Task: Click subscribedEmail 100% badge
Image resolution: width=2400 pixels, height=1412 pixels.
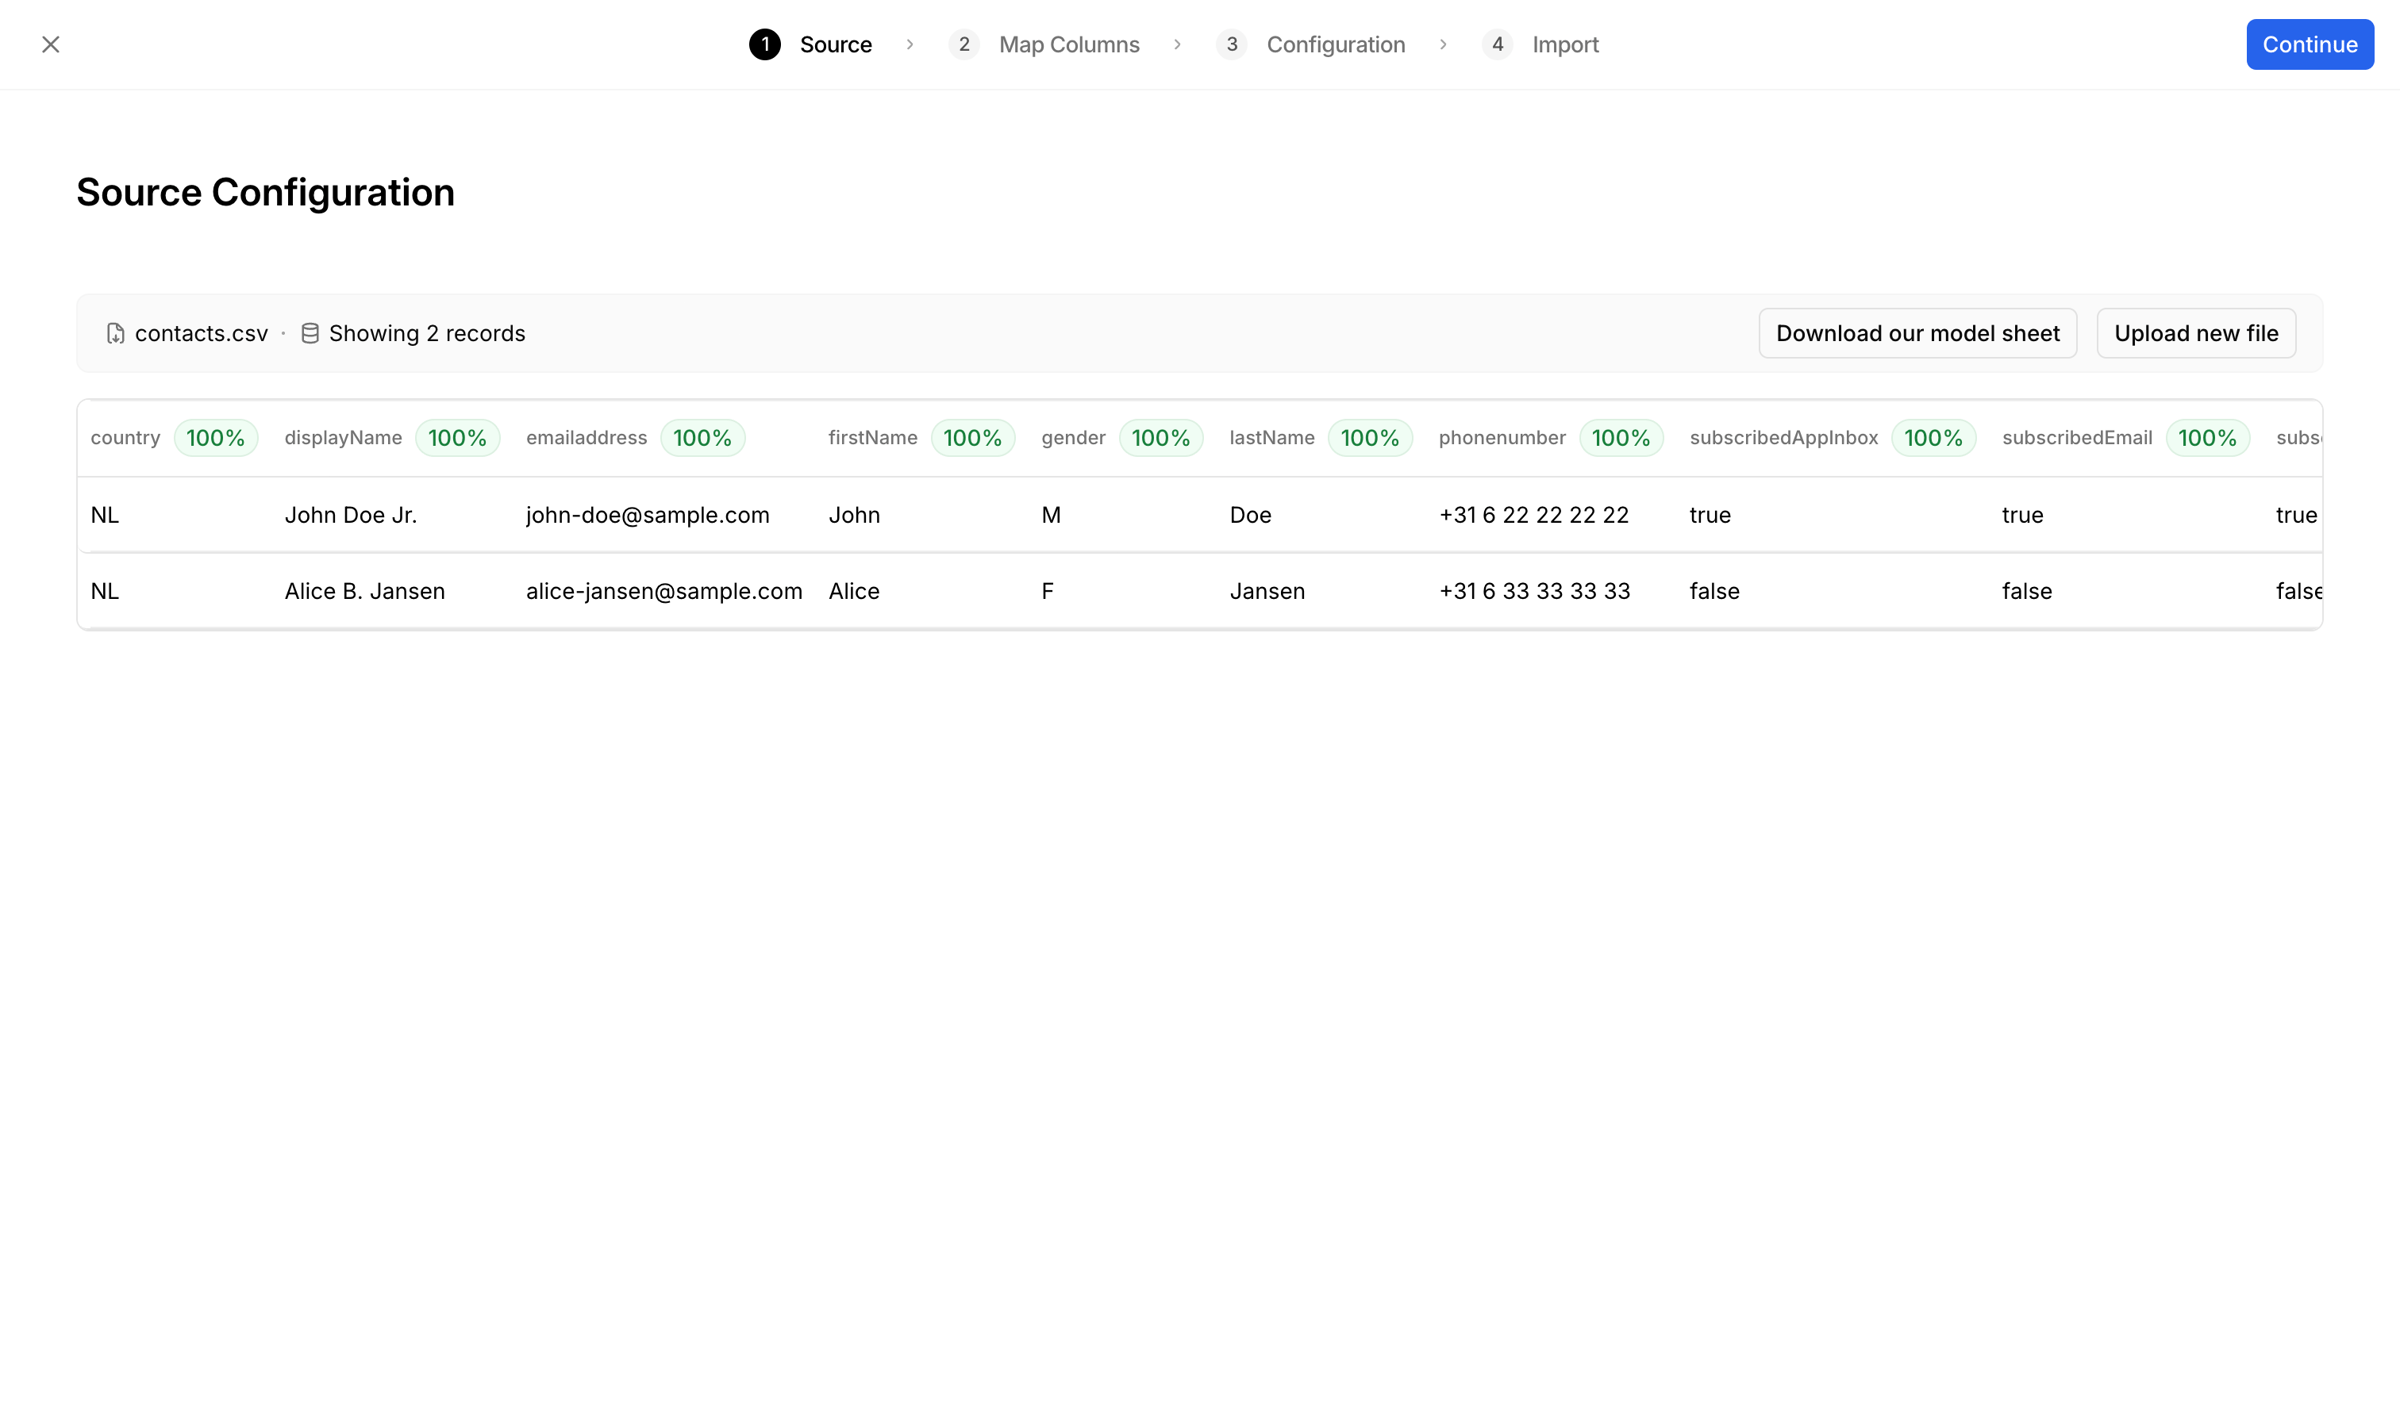Action: coord(2208,438)
